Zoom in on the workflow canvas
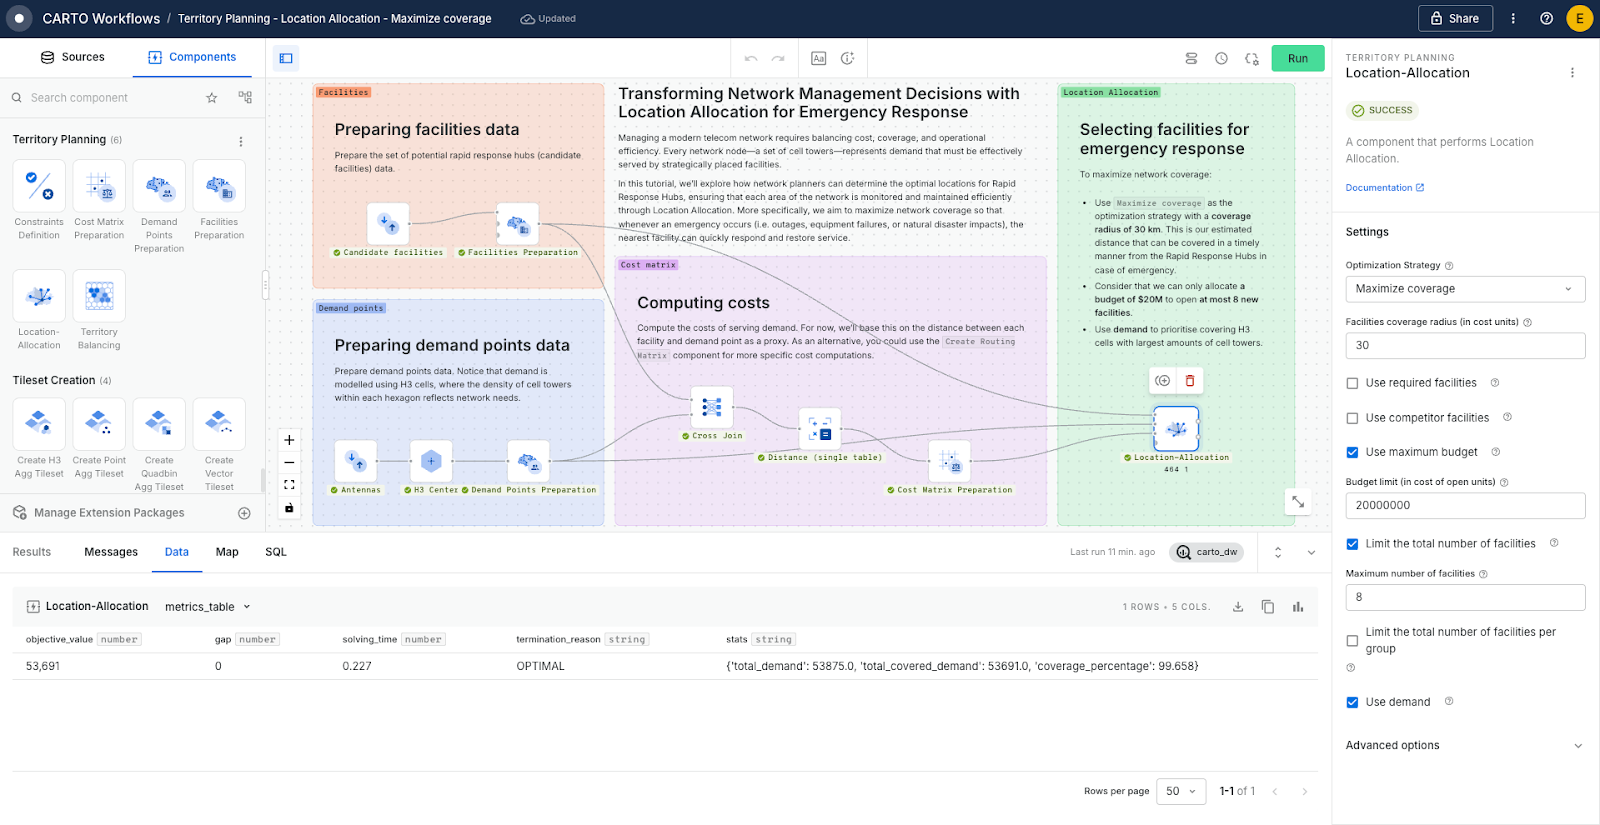 [x=289, y=440]
